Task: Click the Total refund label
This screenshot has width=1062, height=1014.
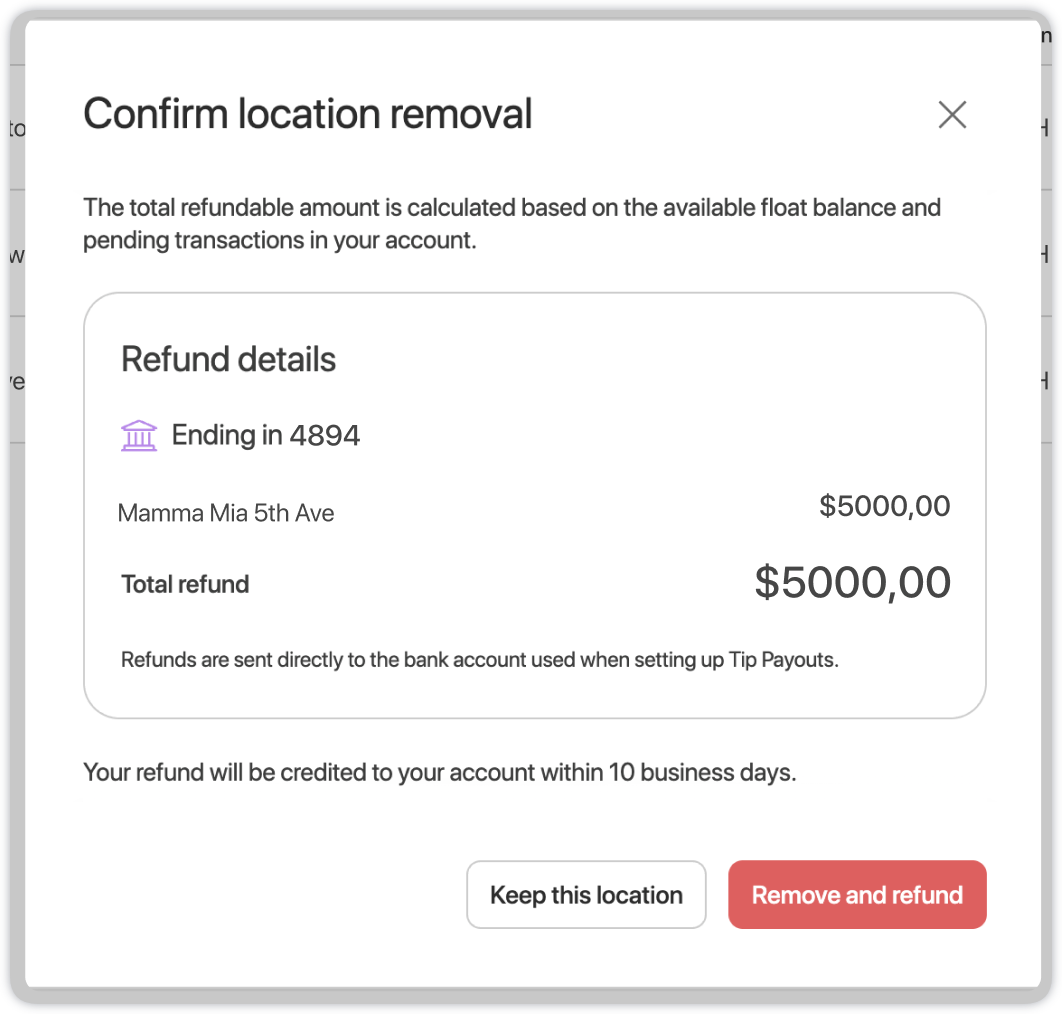Action: tap(185, 585)
